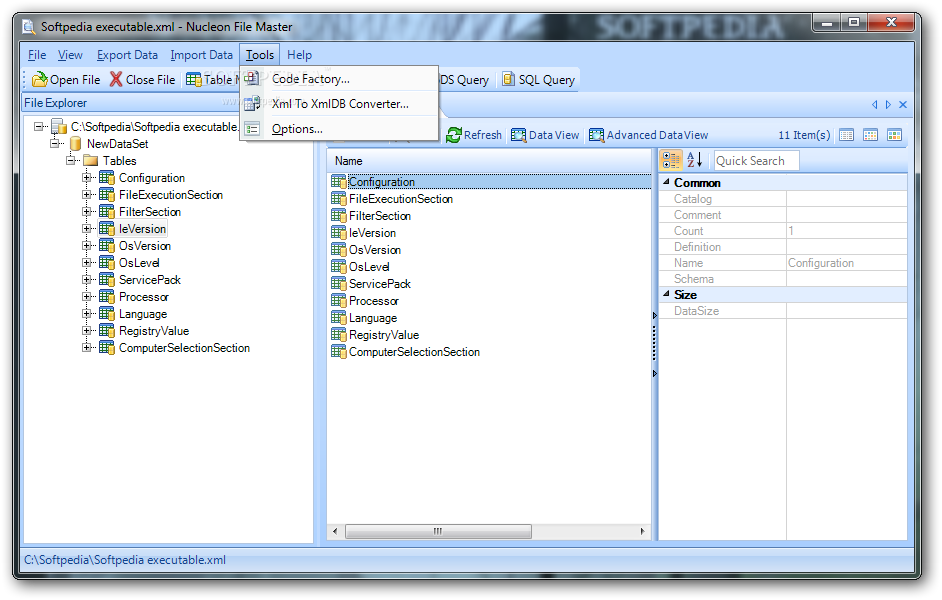Switch to the middle list view icon

(x=871, y=135)
